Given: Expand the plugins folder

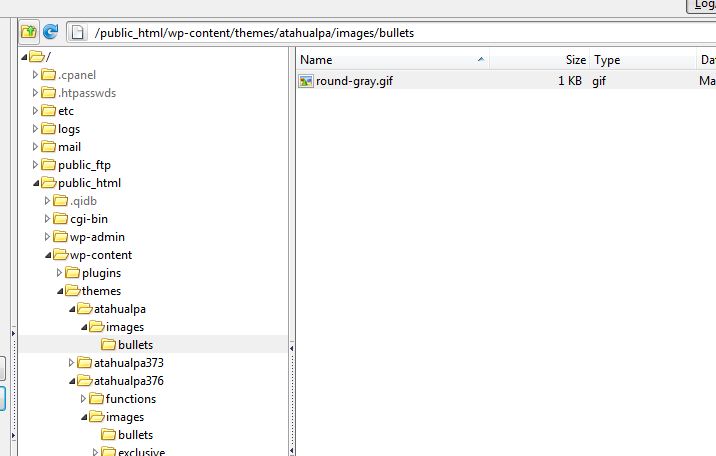Looking at the screenshot, I should point(59,273).
